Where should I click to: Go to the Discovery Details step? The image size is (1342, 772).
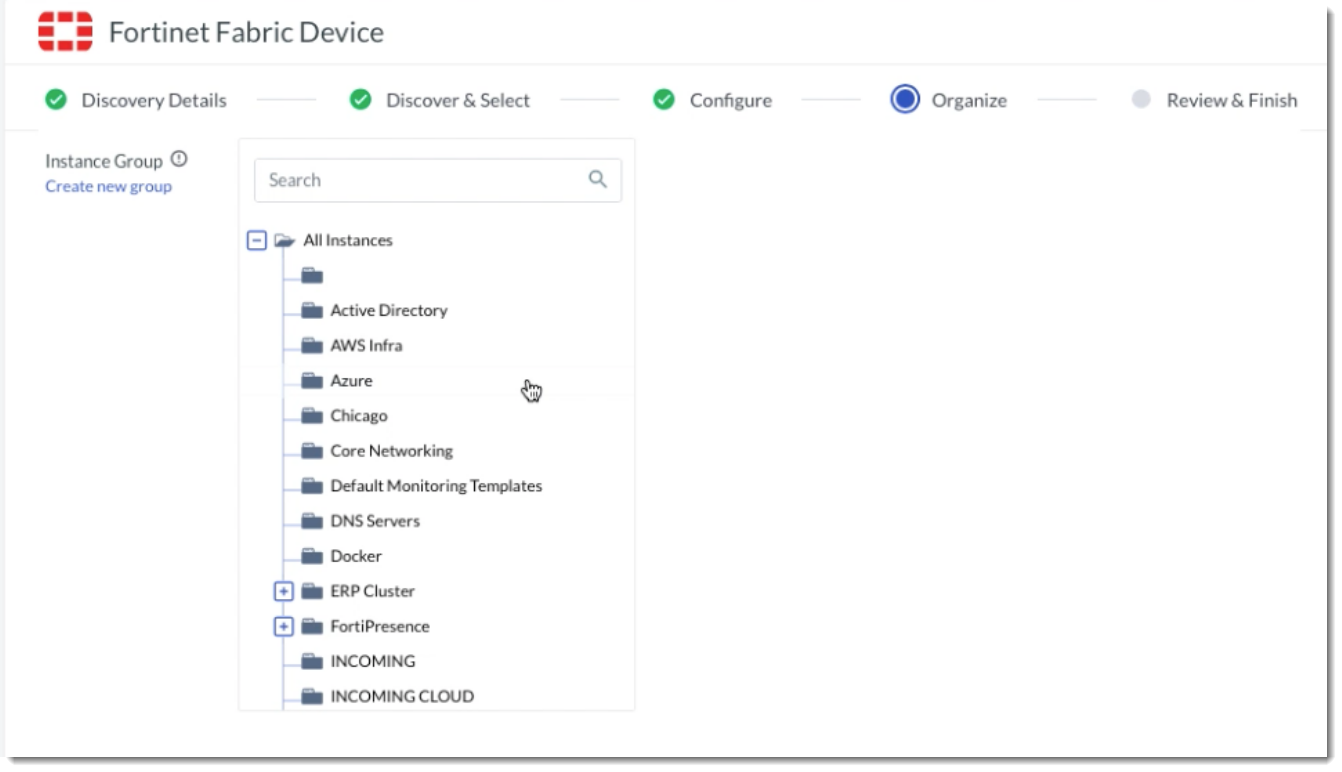153,100
